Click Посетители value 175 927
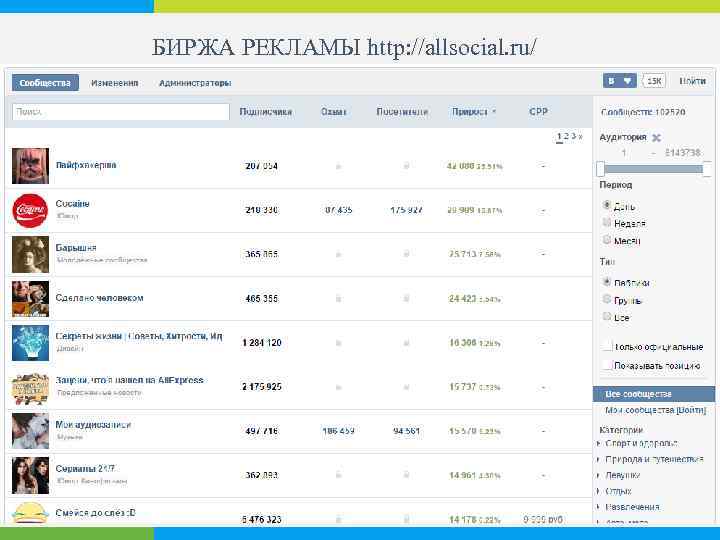The width and height of the screenshot is (720, 540). 406,210
